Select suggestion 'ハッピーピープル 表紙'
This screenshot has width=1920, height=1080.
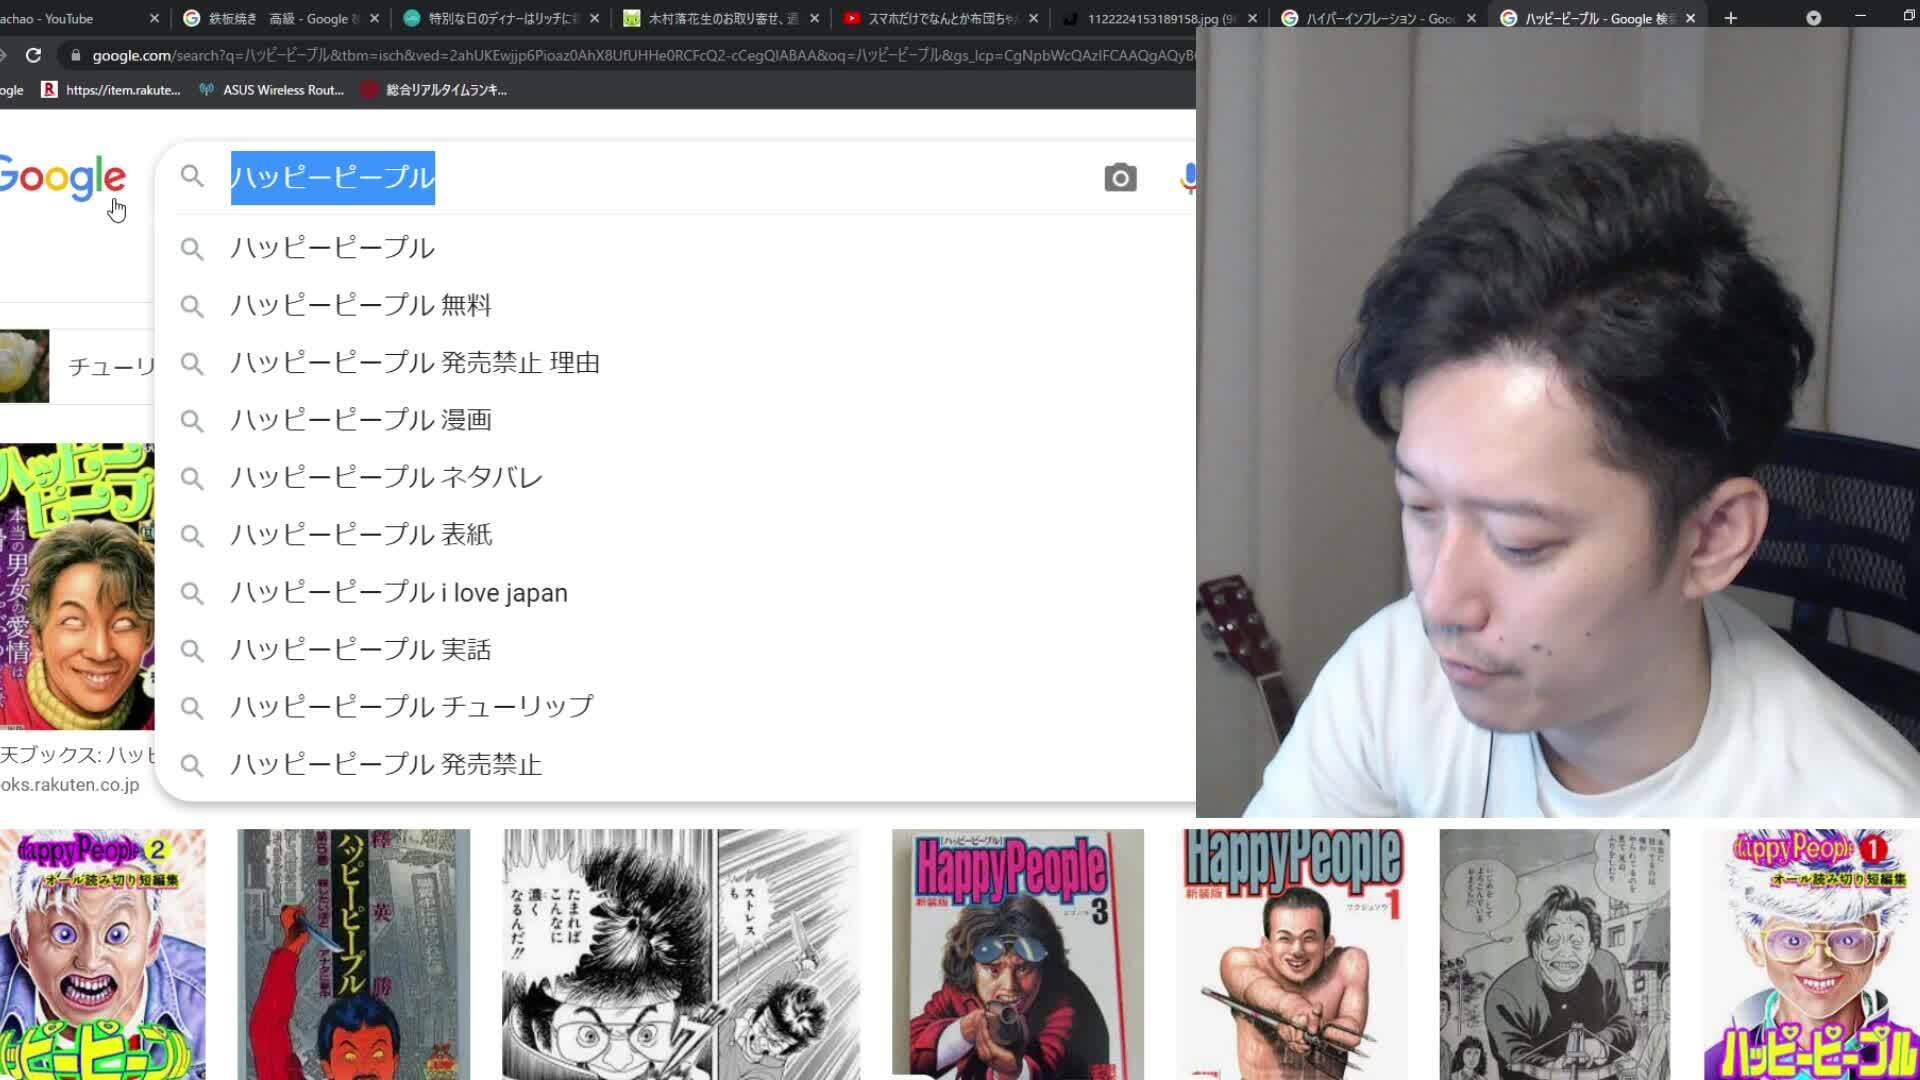tap(676, 536)
